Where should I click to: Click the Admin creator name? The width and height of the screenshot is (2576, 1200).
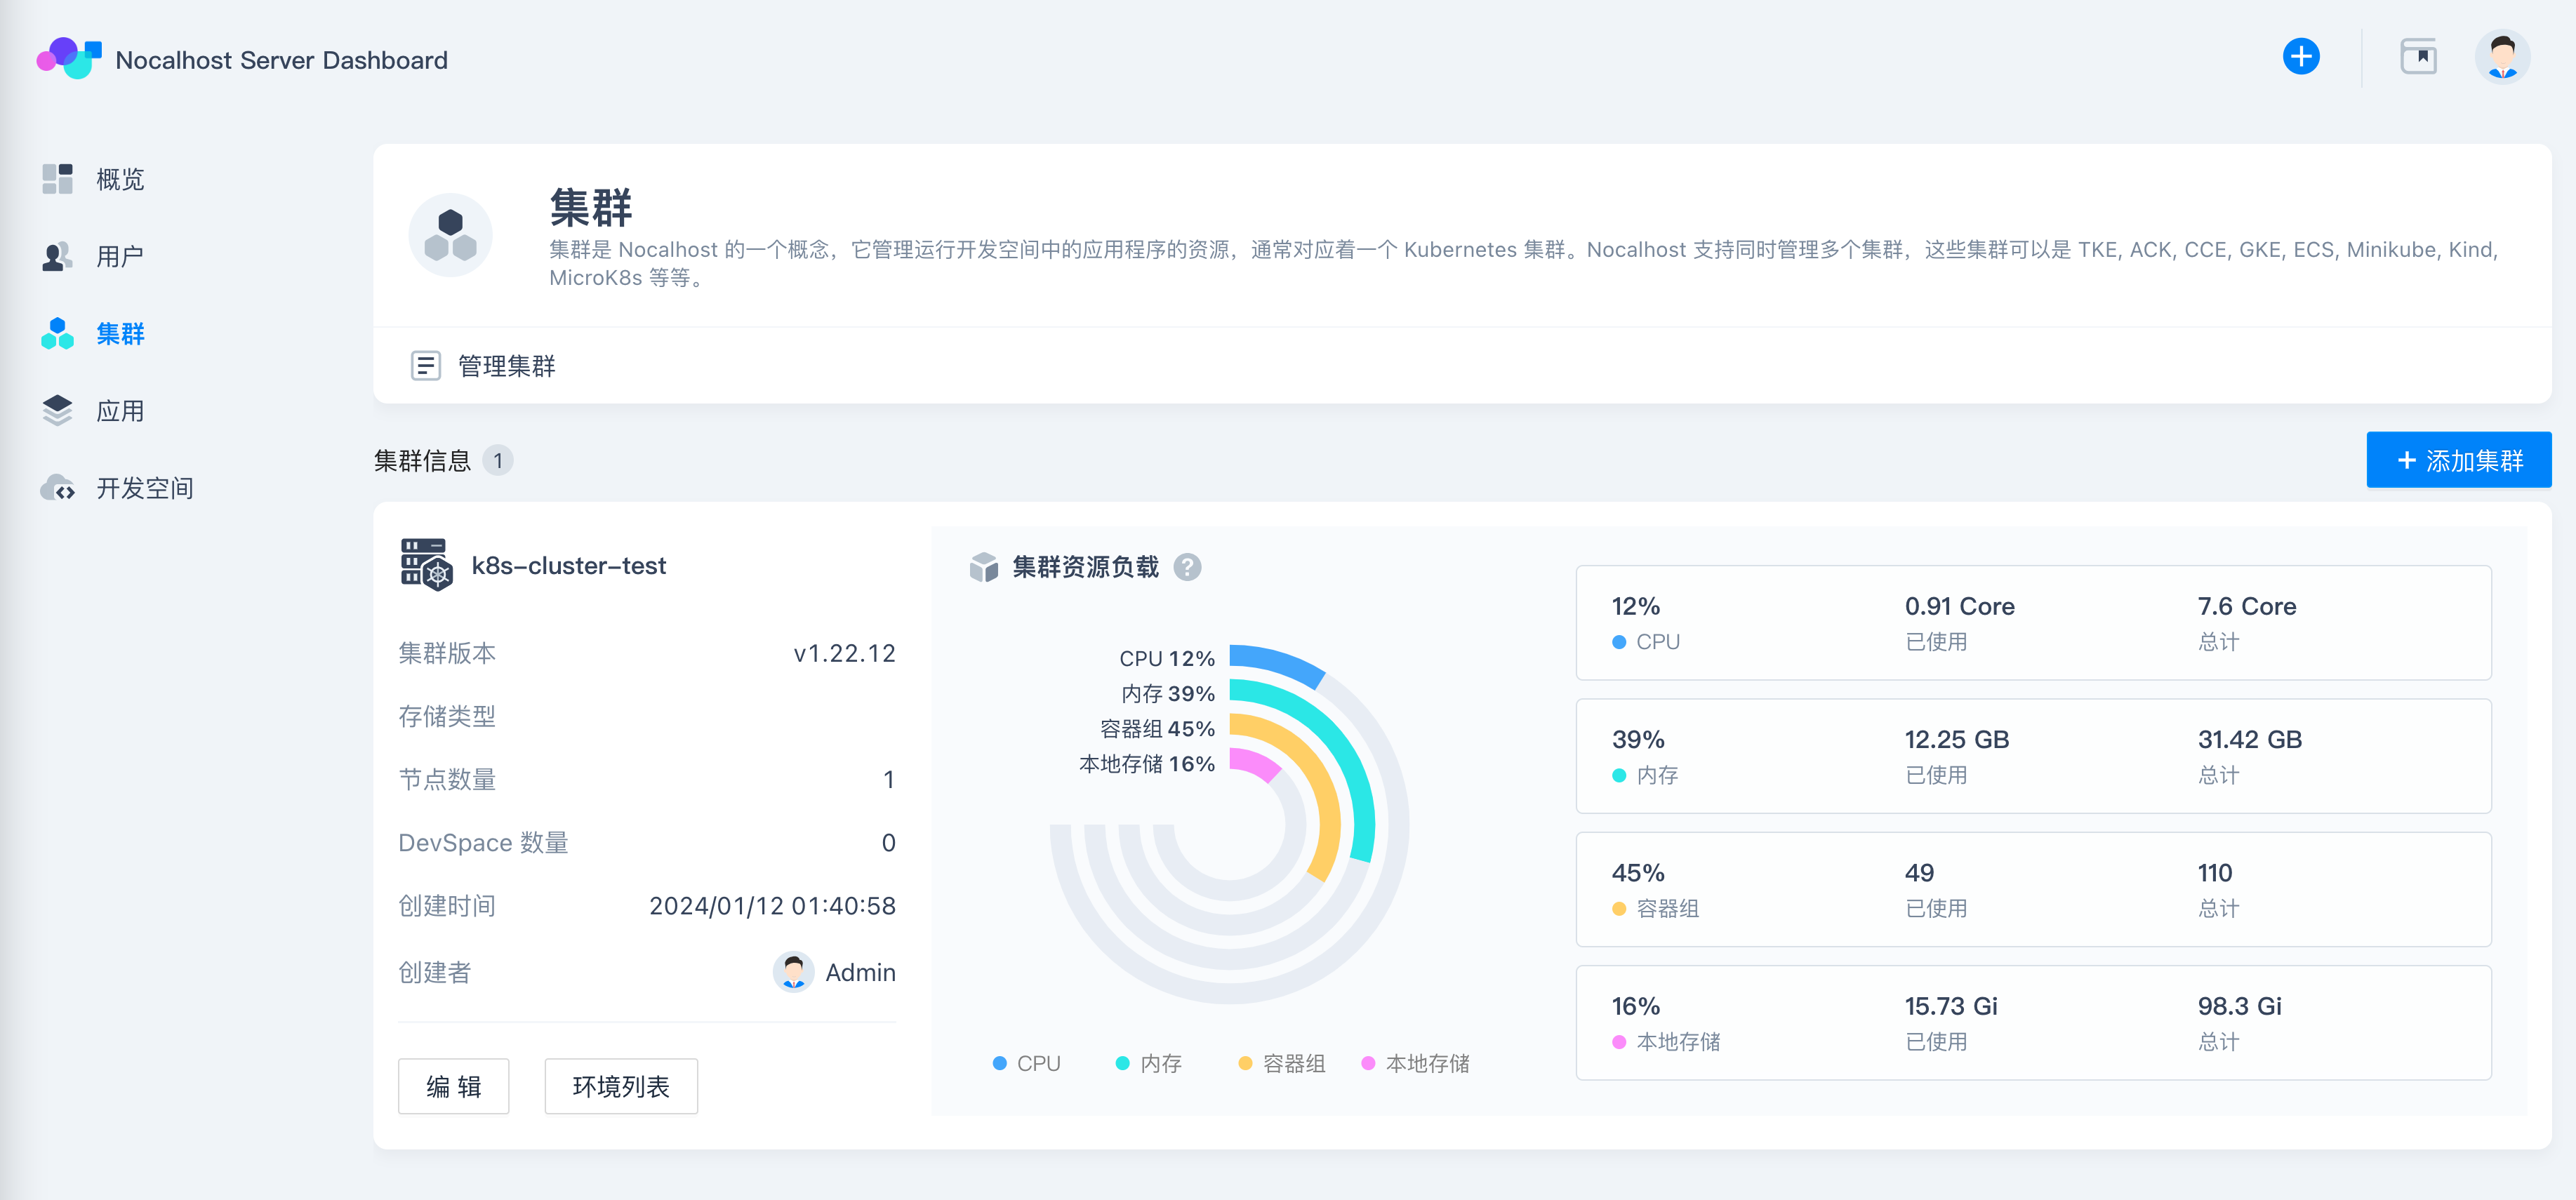[x=860, y=972]
